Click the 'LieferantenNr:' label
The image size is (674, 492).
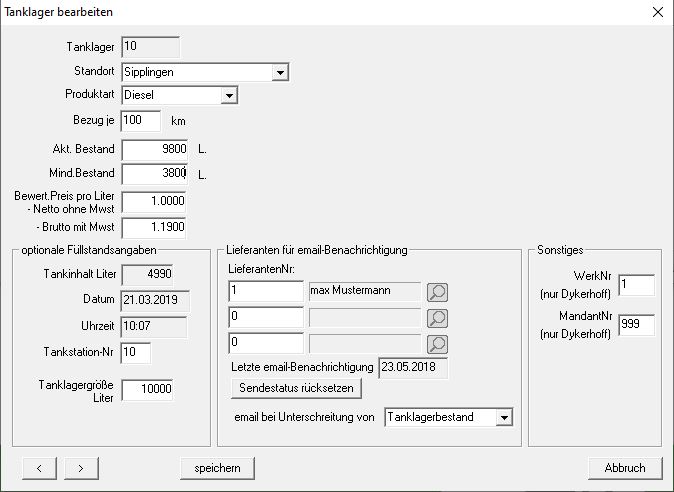pos(261,269)
